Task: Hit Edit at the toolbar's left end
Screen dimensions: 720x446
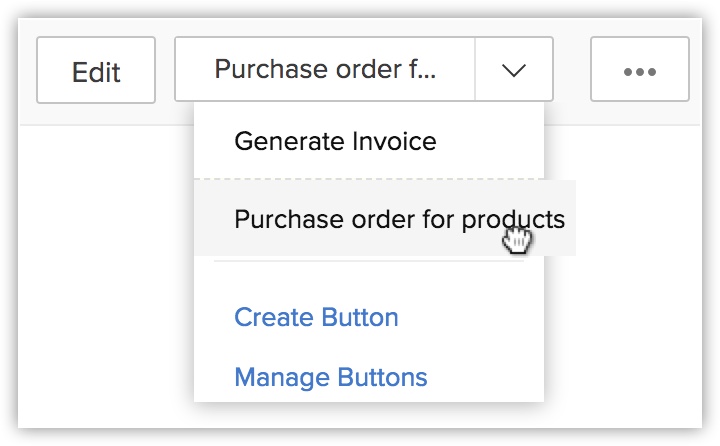Action: (x=96, y=70)
